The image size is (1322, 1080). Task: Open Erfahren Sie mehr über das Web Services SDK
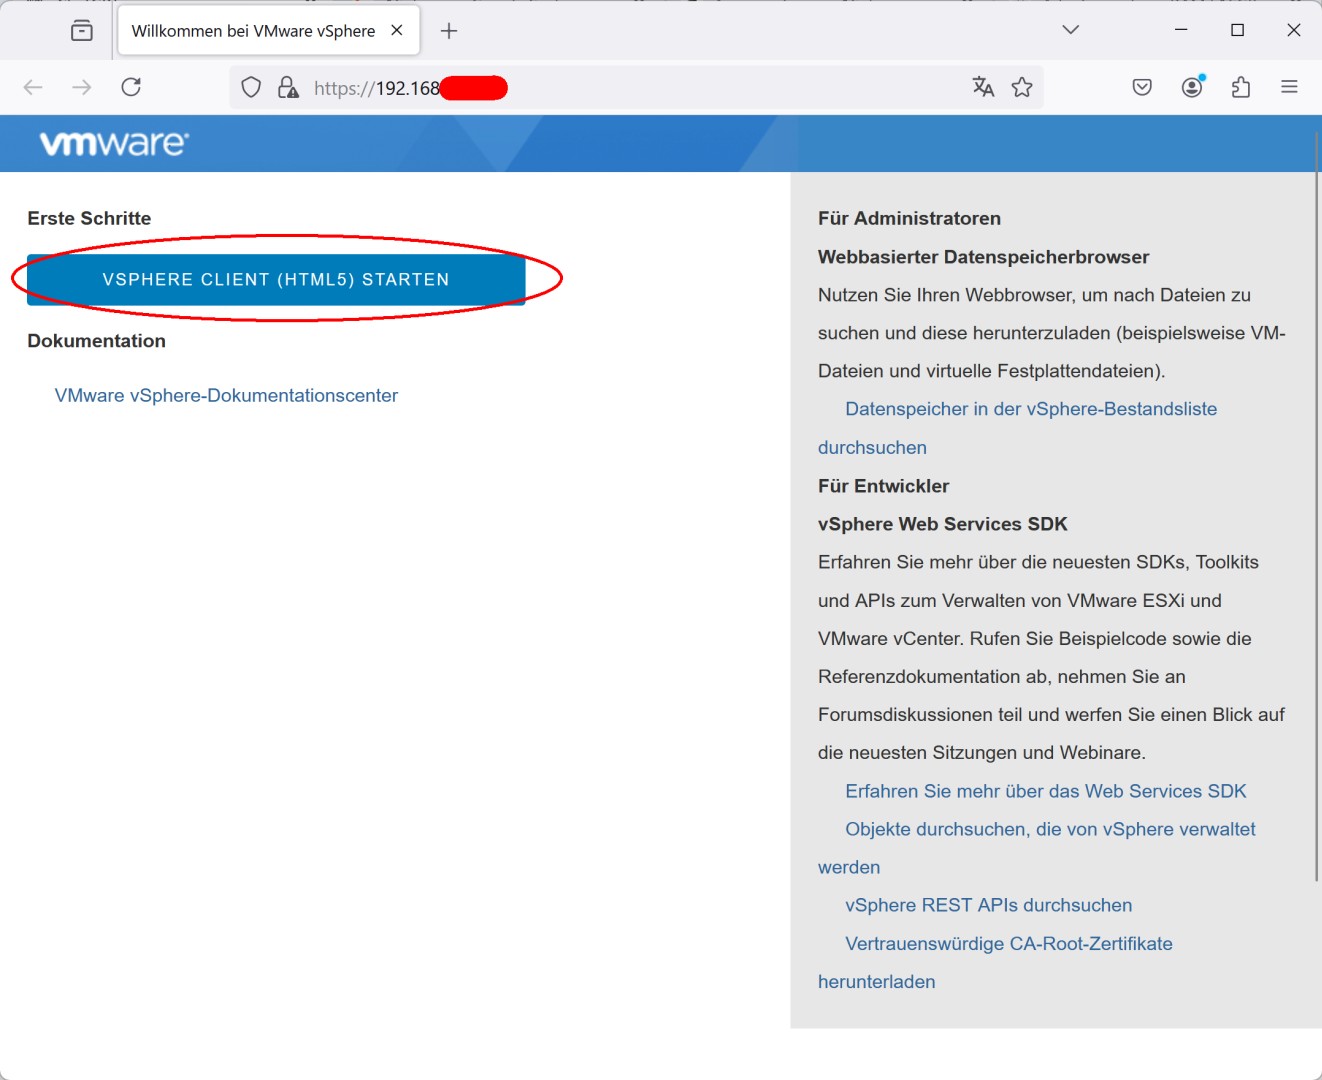[x=1046, y=791]
